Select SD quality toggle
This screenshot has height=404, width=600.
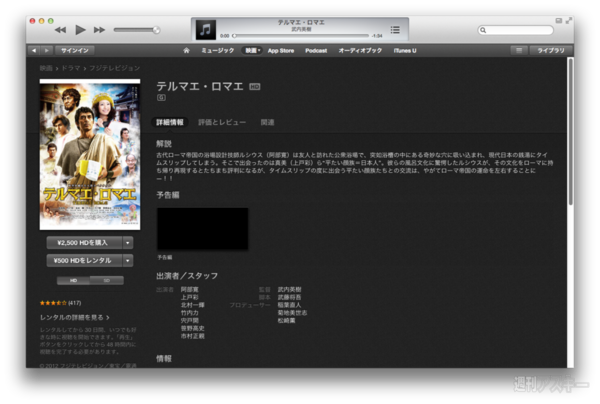point(107,280)
